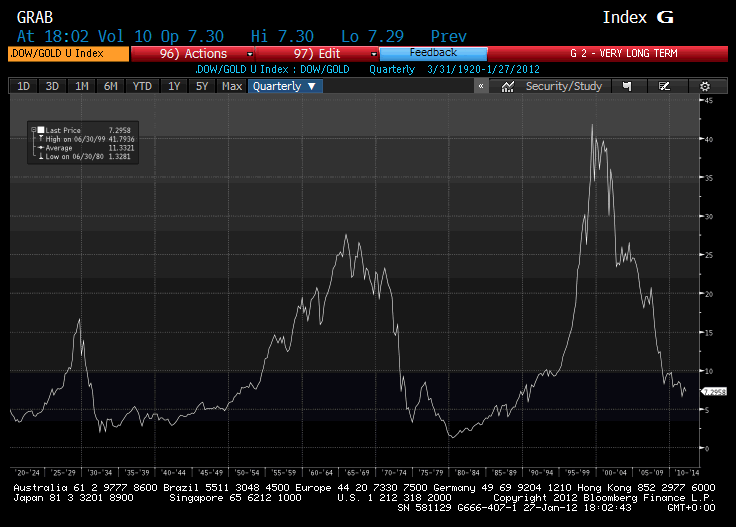Image resolution: width=736 pixels, height=527 pixels.
Task: Expand the 97) Edit dropdown
Action: (318, 53)
